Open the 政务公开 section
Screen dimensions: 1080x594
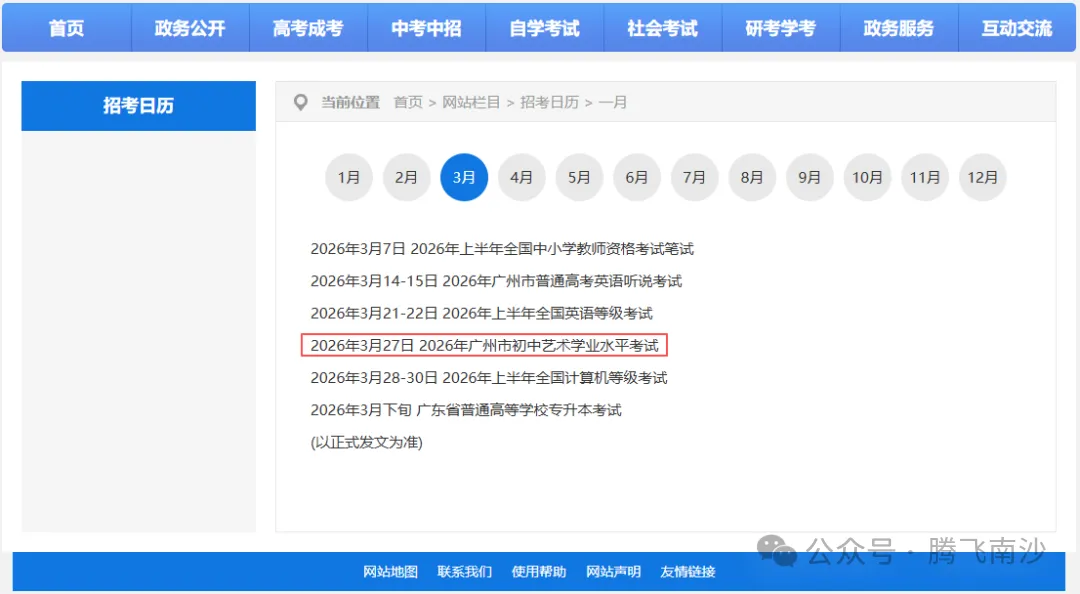189,27
